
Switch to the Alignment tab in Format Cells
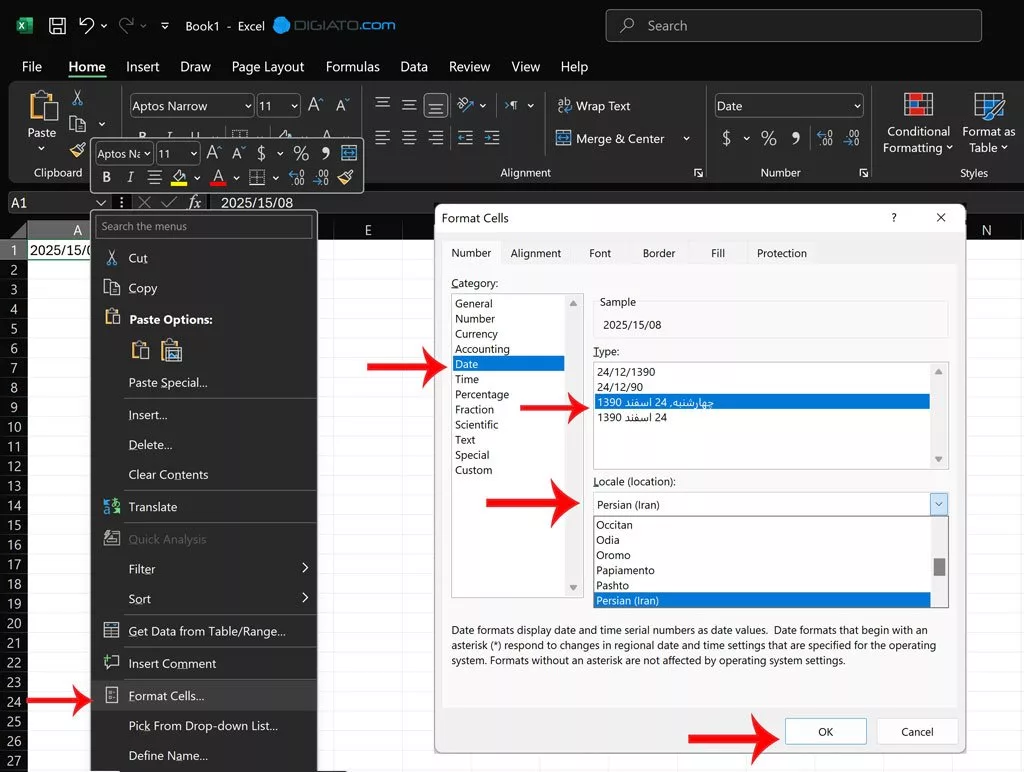pos(536,253)
